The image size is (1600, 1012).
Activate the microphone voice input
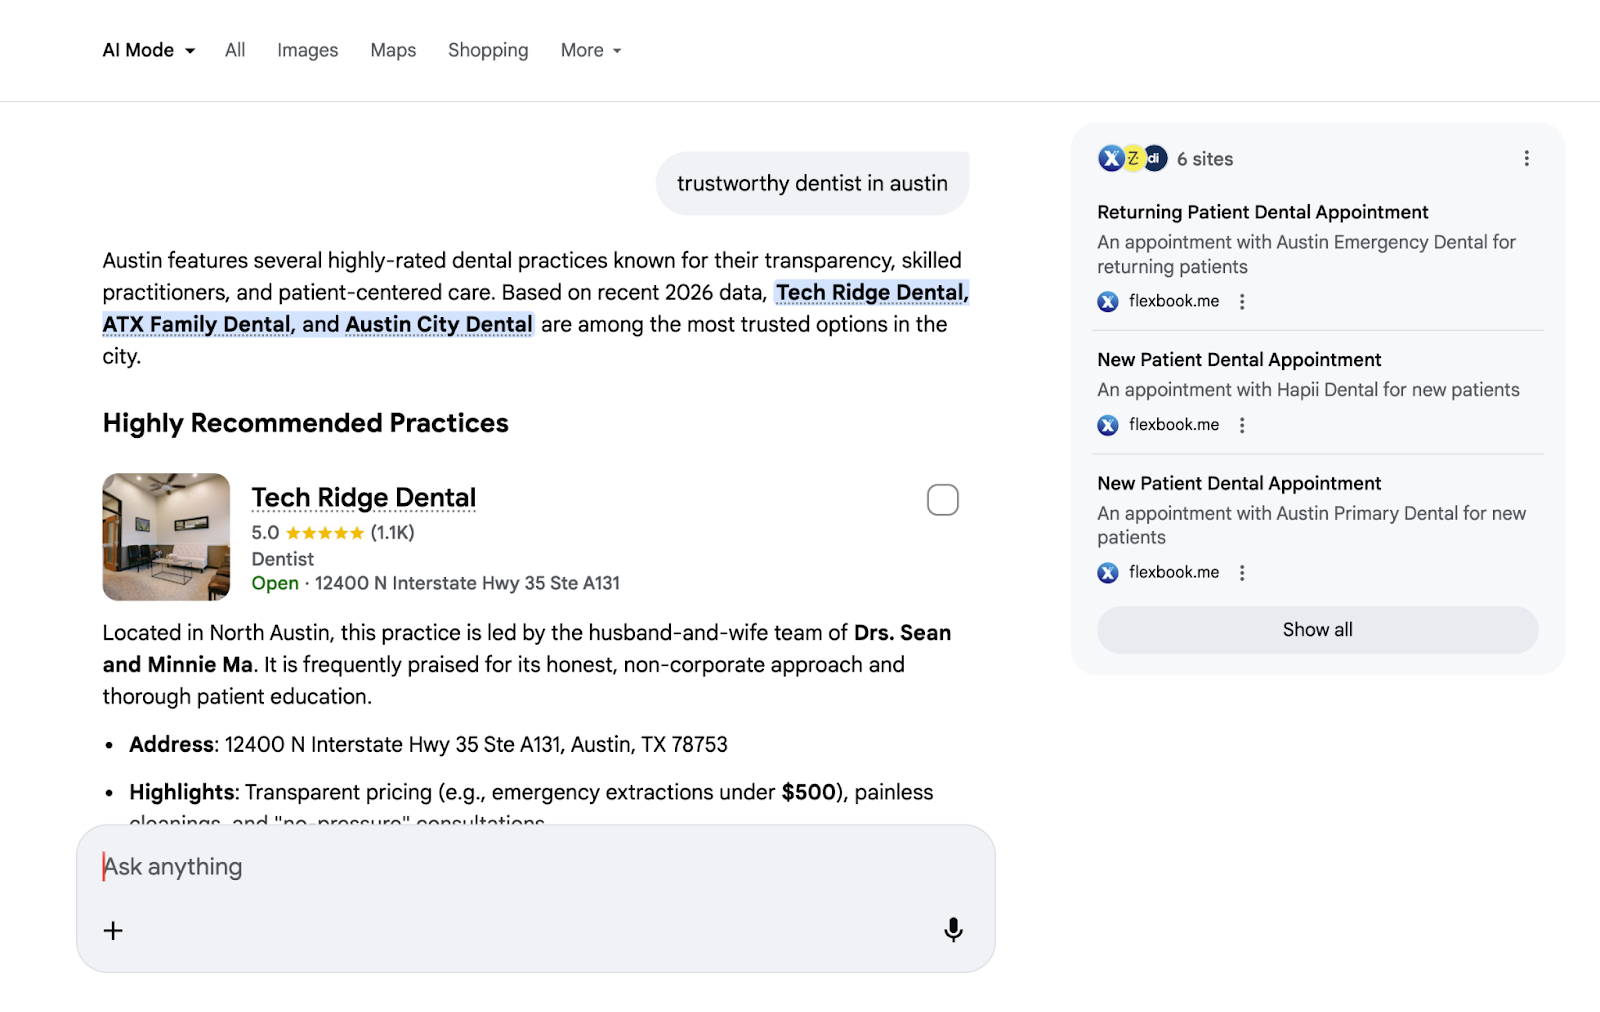tap(953, 930)
